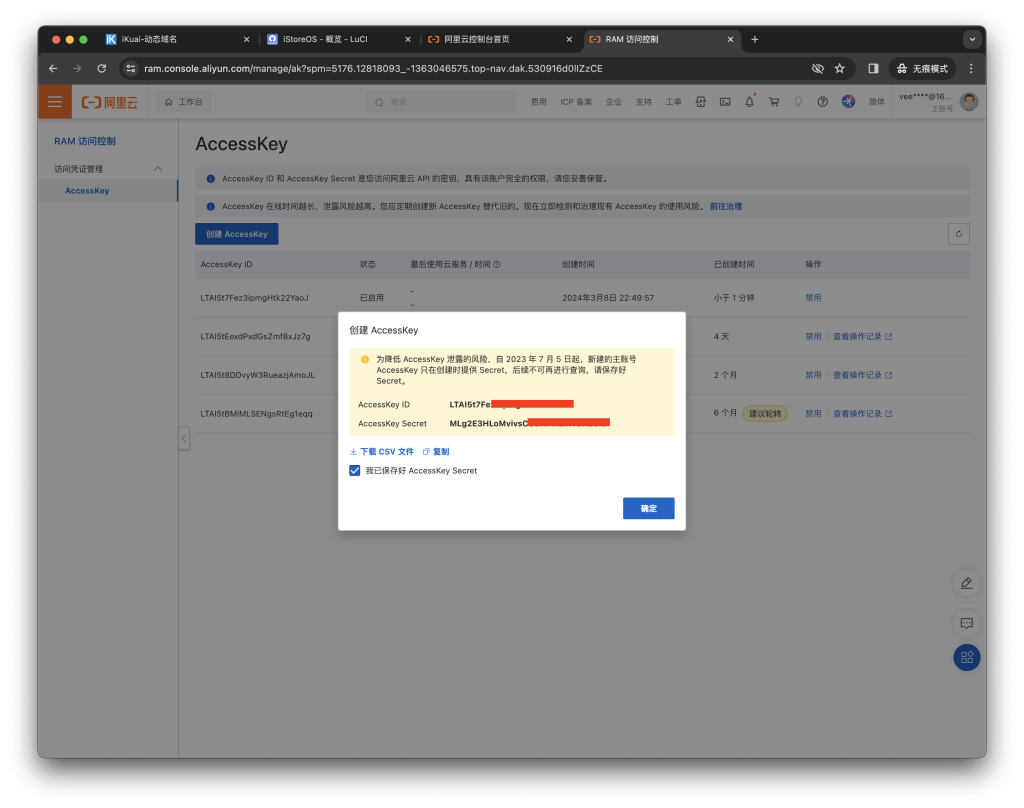Screen dimensions: 1024x808
Task: Click the 建议轮转 badge
Action: click(765, 413)
